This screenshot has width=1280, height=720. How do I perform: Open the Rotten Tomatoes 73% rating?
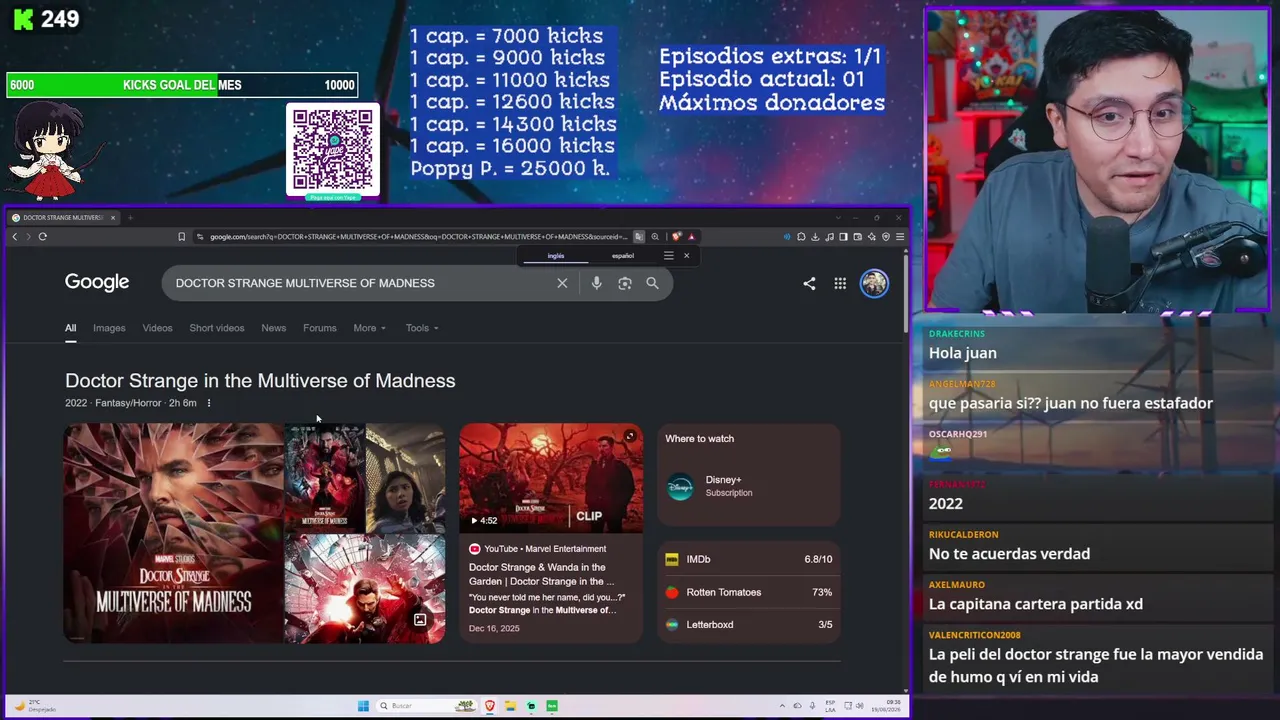click(x=749, y=592)
